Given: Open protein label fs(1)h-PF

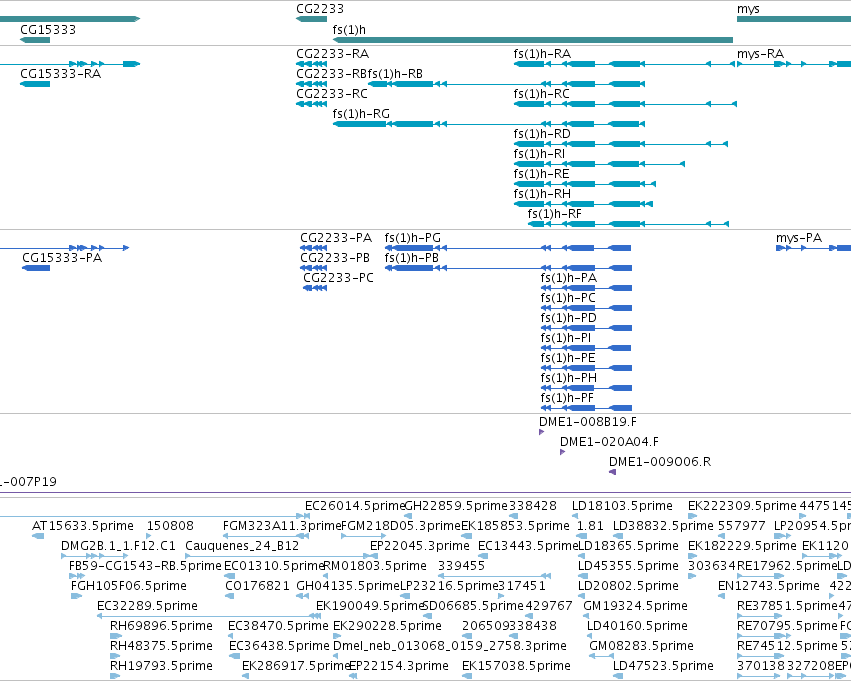Looking at the screenshot, I should point(567,398).
